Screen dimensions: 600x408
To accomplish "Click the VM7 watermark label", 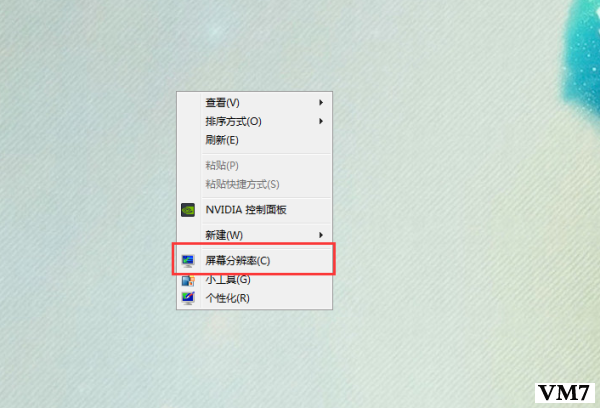I will point(565,393).
